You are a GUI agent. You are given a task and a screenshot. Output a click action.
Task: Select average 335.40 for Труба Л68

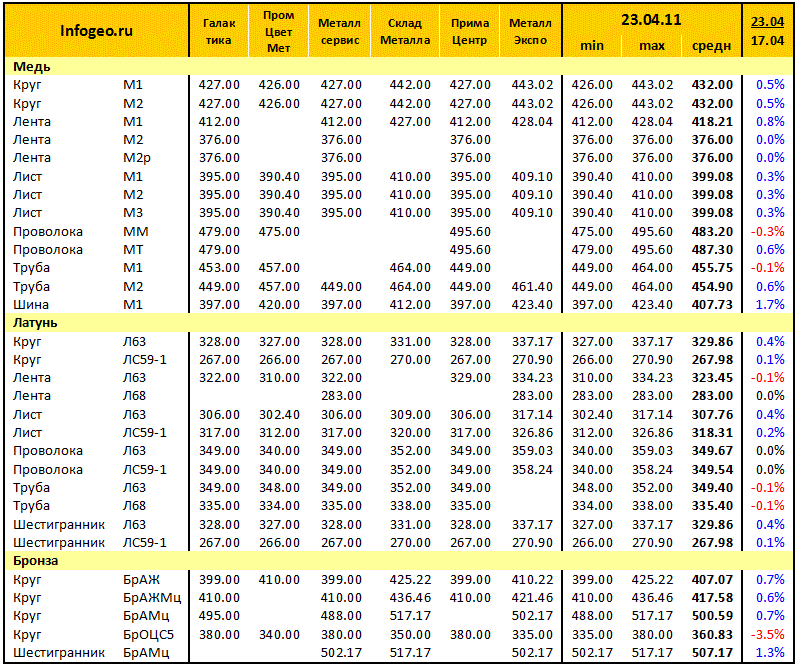coord(712,506)
